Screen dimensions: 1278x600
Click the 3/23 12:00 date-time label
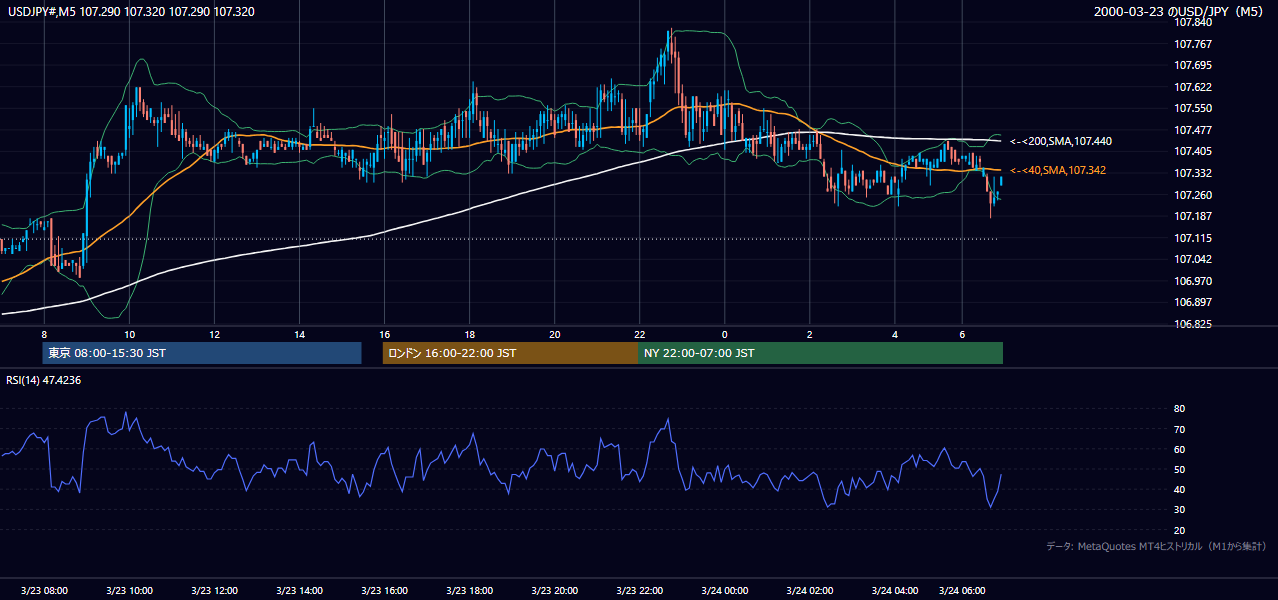pyautogui.click(x=214, y=591)
